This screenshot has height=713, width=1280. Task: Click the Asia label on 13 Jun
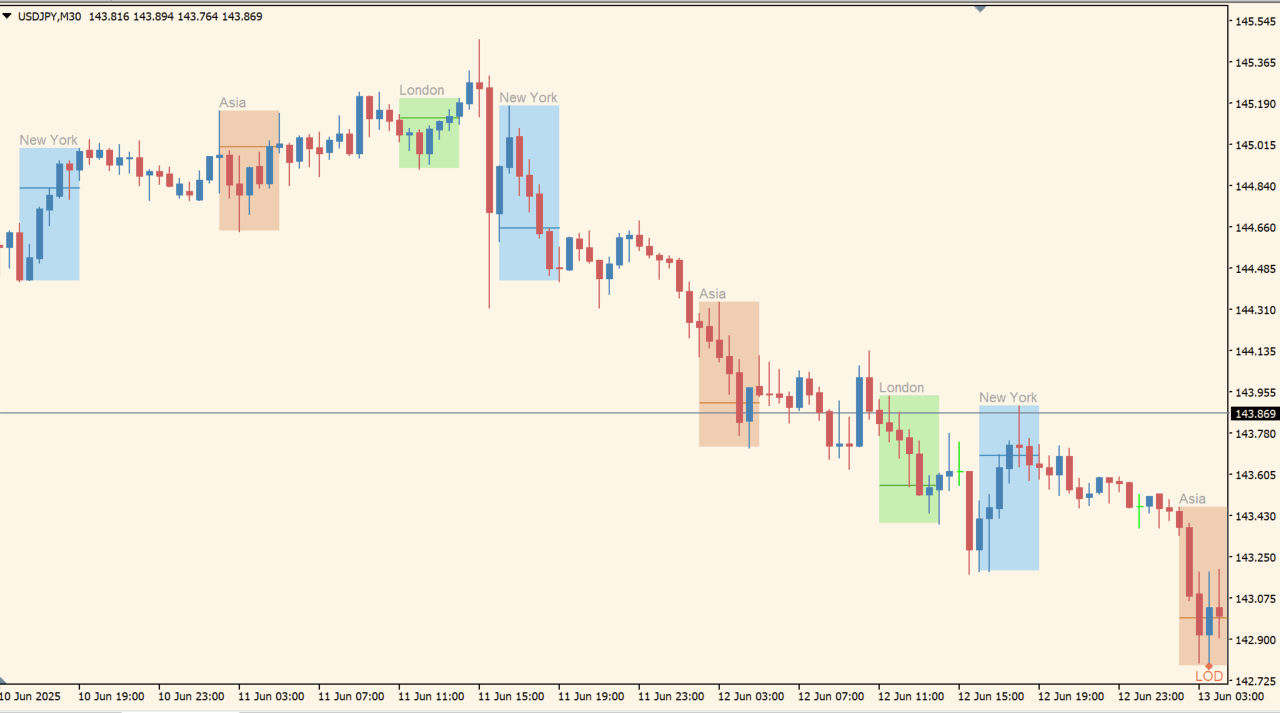tap(1192, 499)
